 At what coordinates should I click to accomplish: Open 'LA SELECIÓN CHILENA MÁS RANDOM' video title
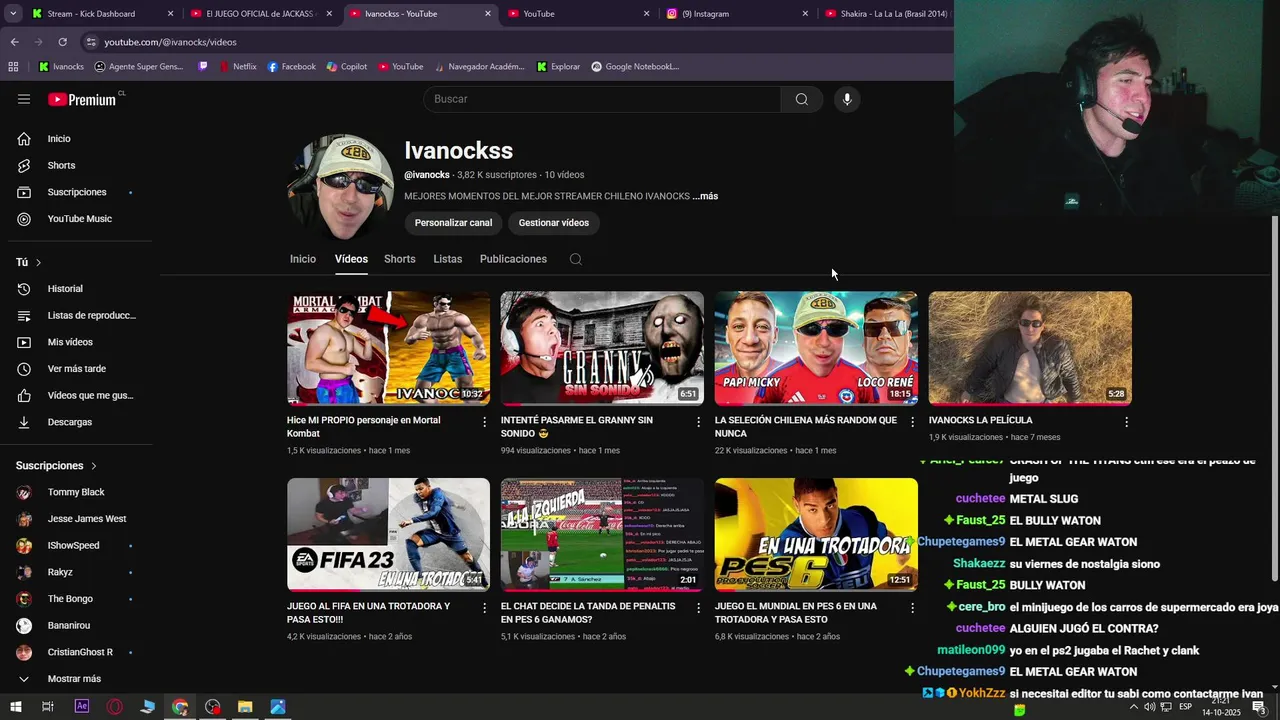[806, 427]
